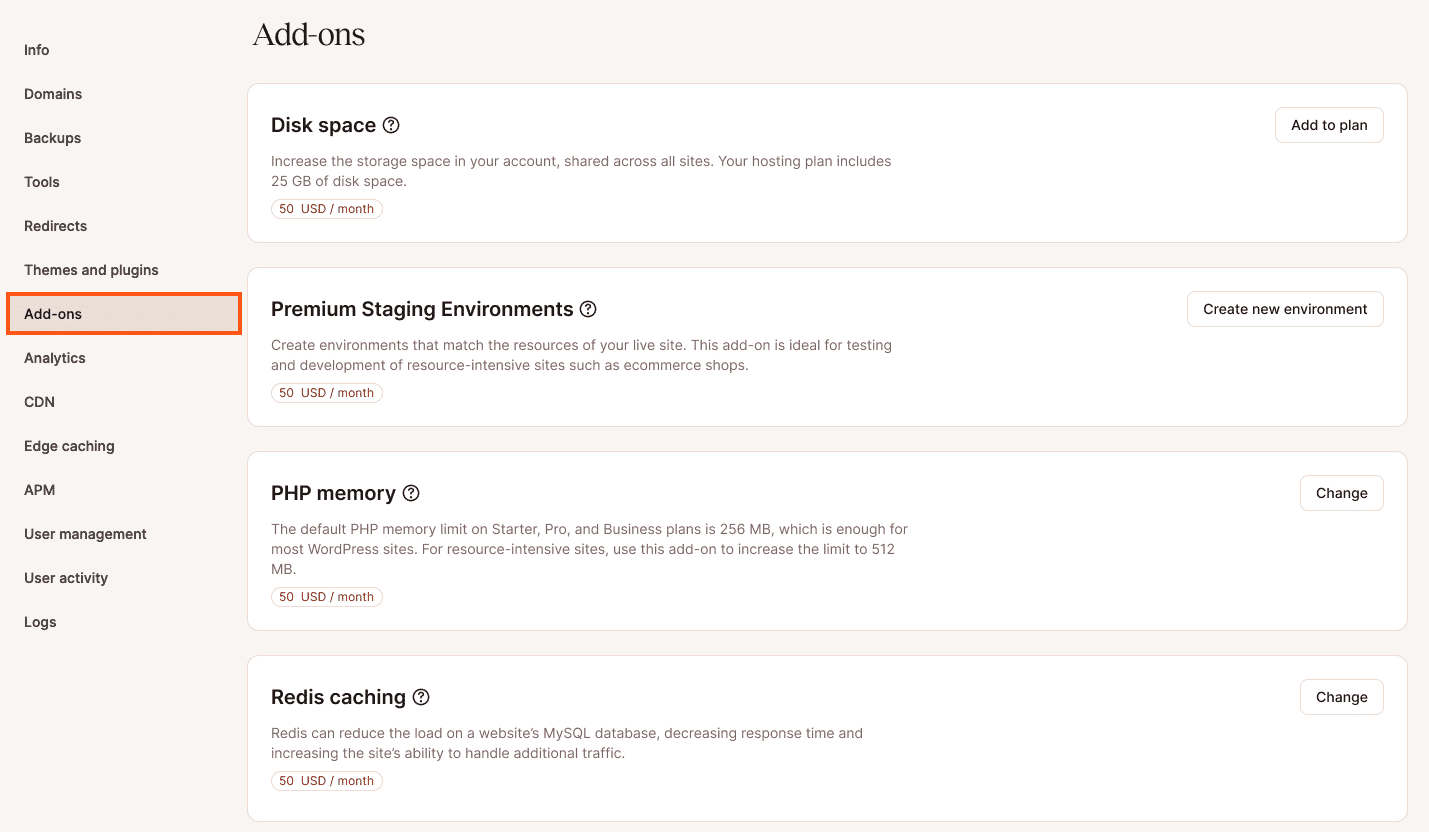Screen dimensions: 1429x832
Task: Open User management in sidebar
Action: [85, 534]
